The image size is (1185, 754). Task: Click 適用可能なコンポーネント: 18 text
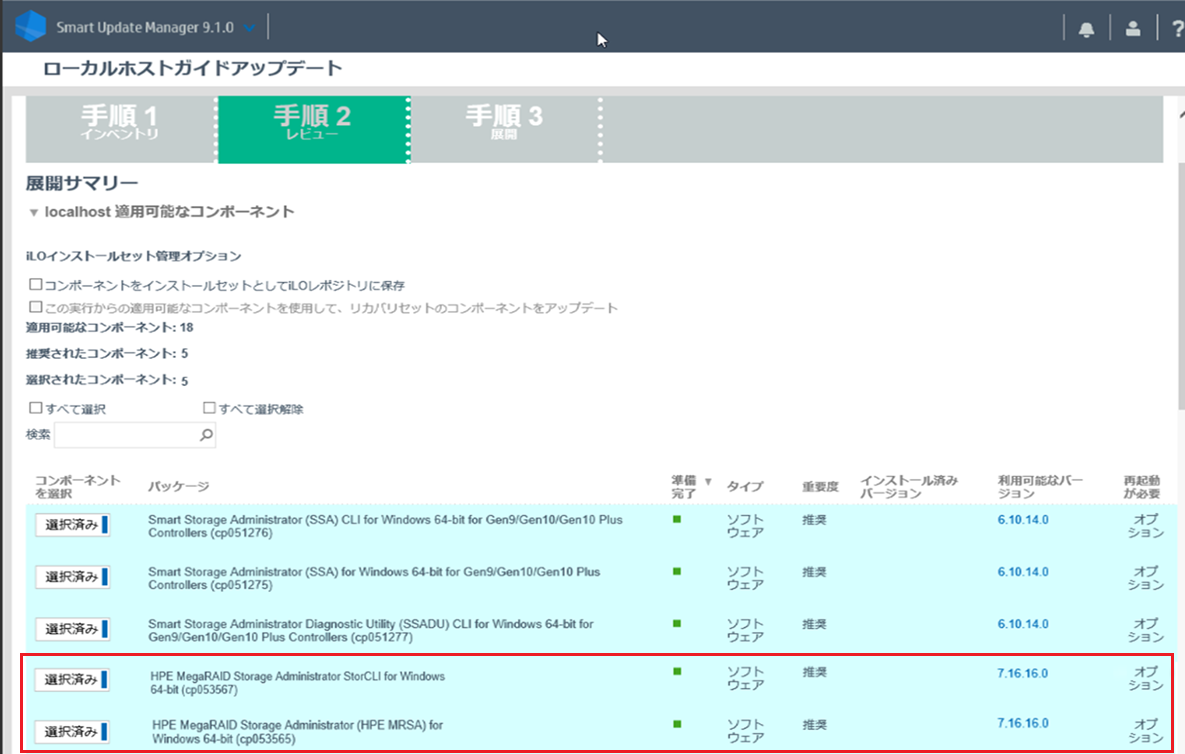110,327
